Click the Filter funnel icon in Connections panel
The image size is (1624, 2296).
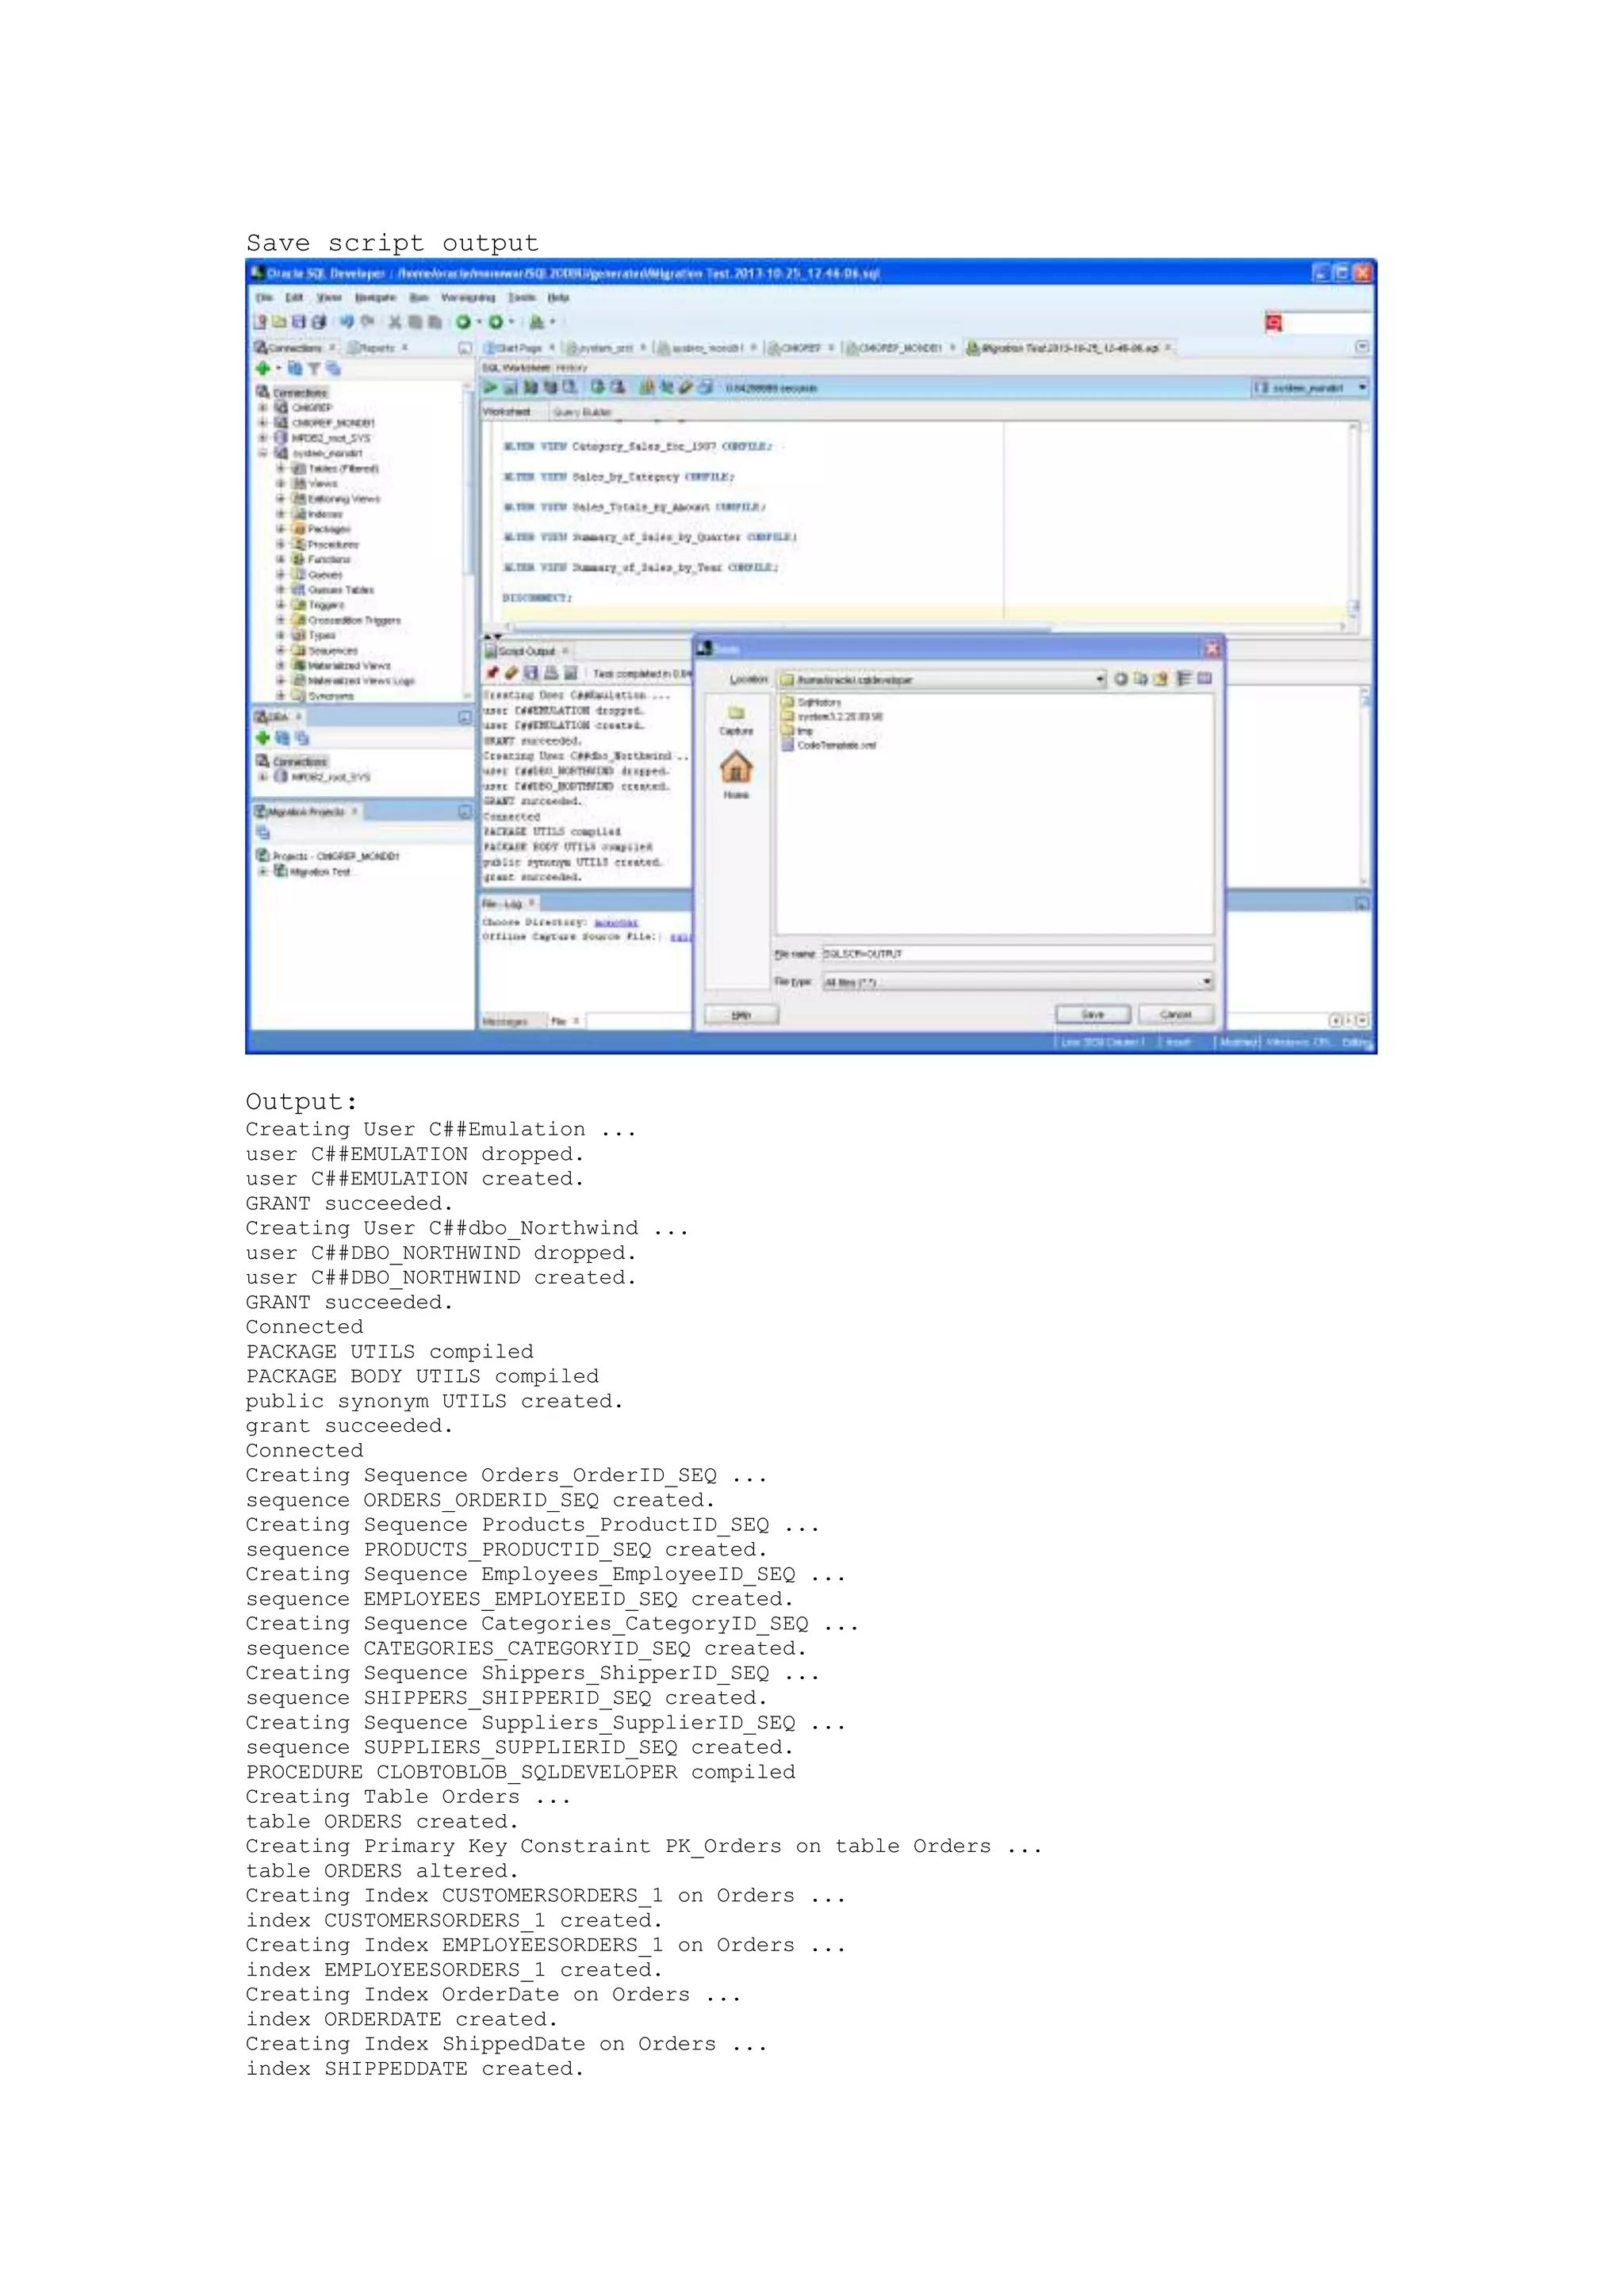(x=313, y=369)
